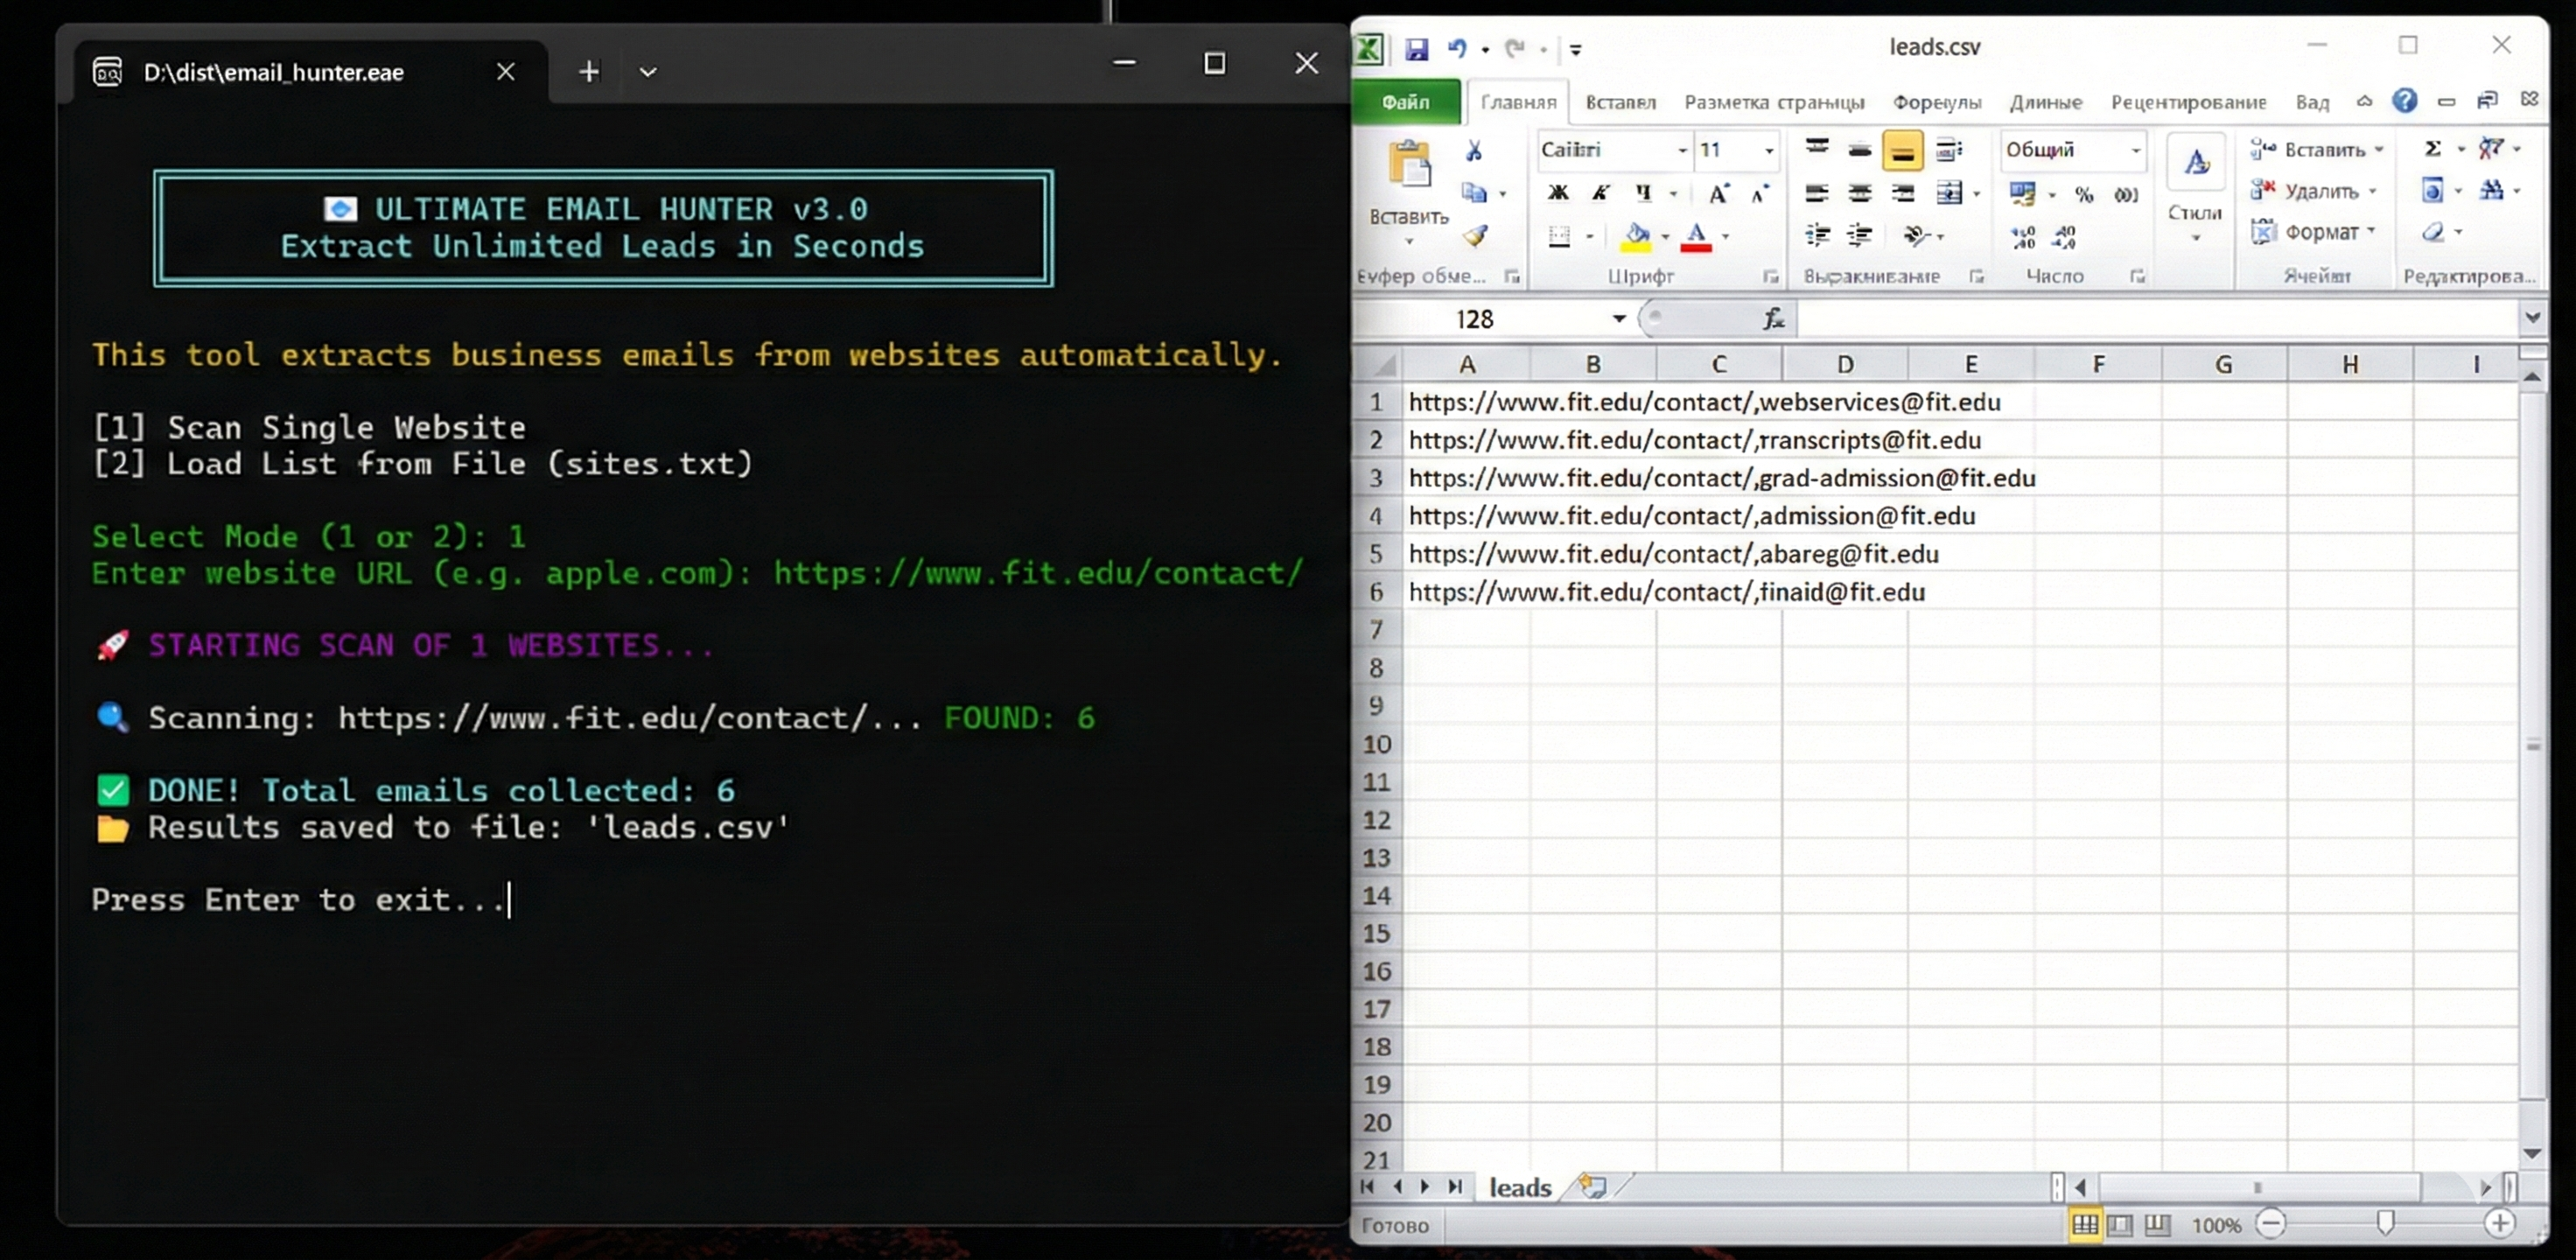Expand the Общий number format dropdown
Viewport: 2576px width, 1260px height.
click(2135, 150)
